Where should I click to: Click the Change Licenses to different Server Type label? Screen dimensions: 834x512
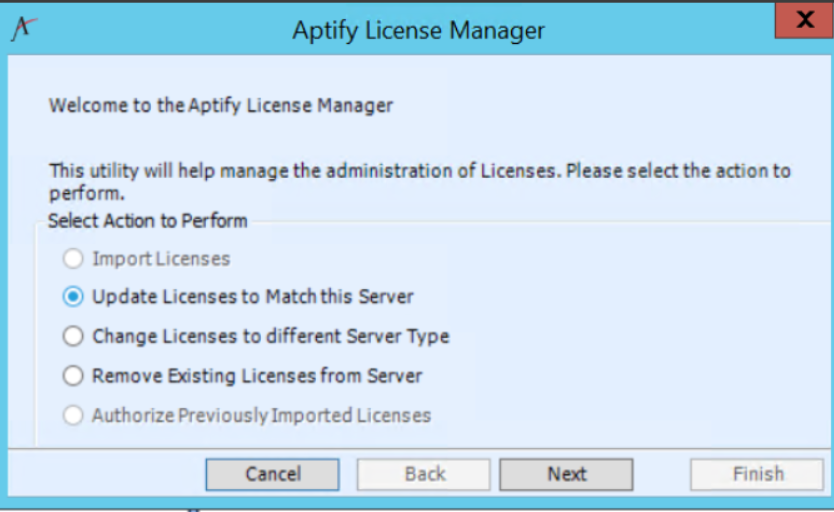pos(271,337)
